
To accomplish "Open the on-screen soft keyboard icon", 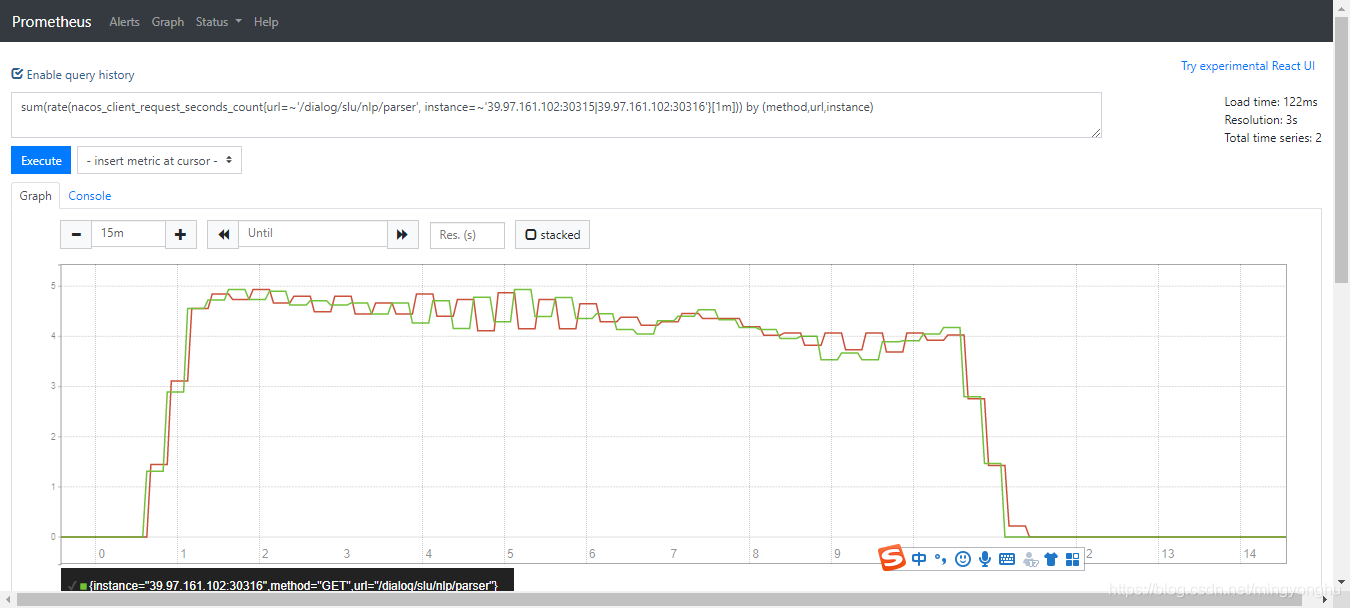I will click(x=1006, y=559).
